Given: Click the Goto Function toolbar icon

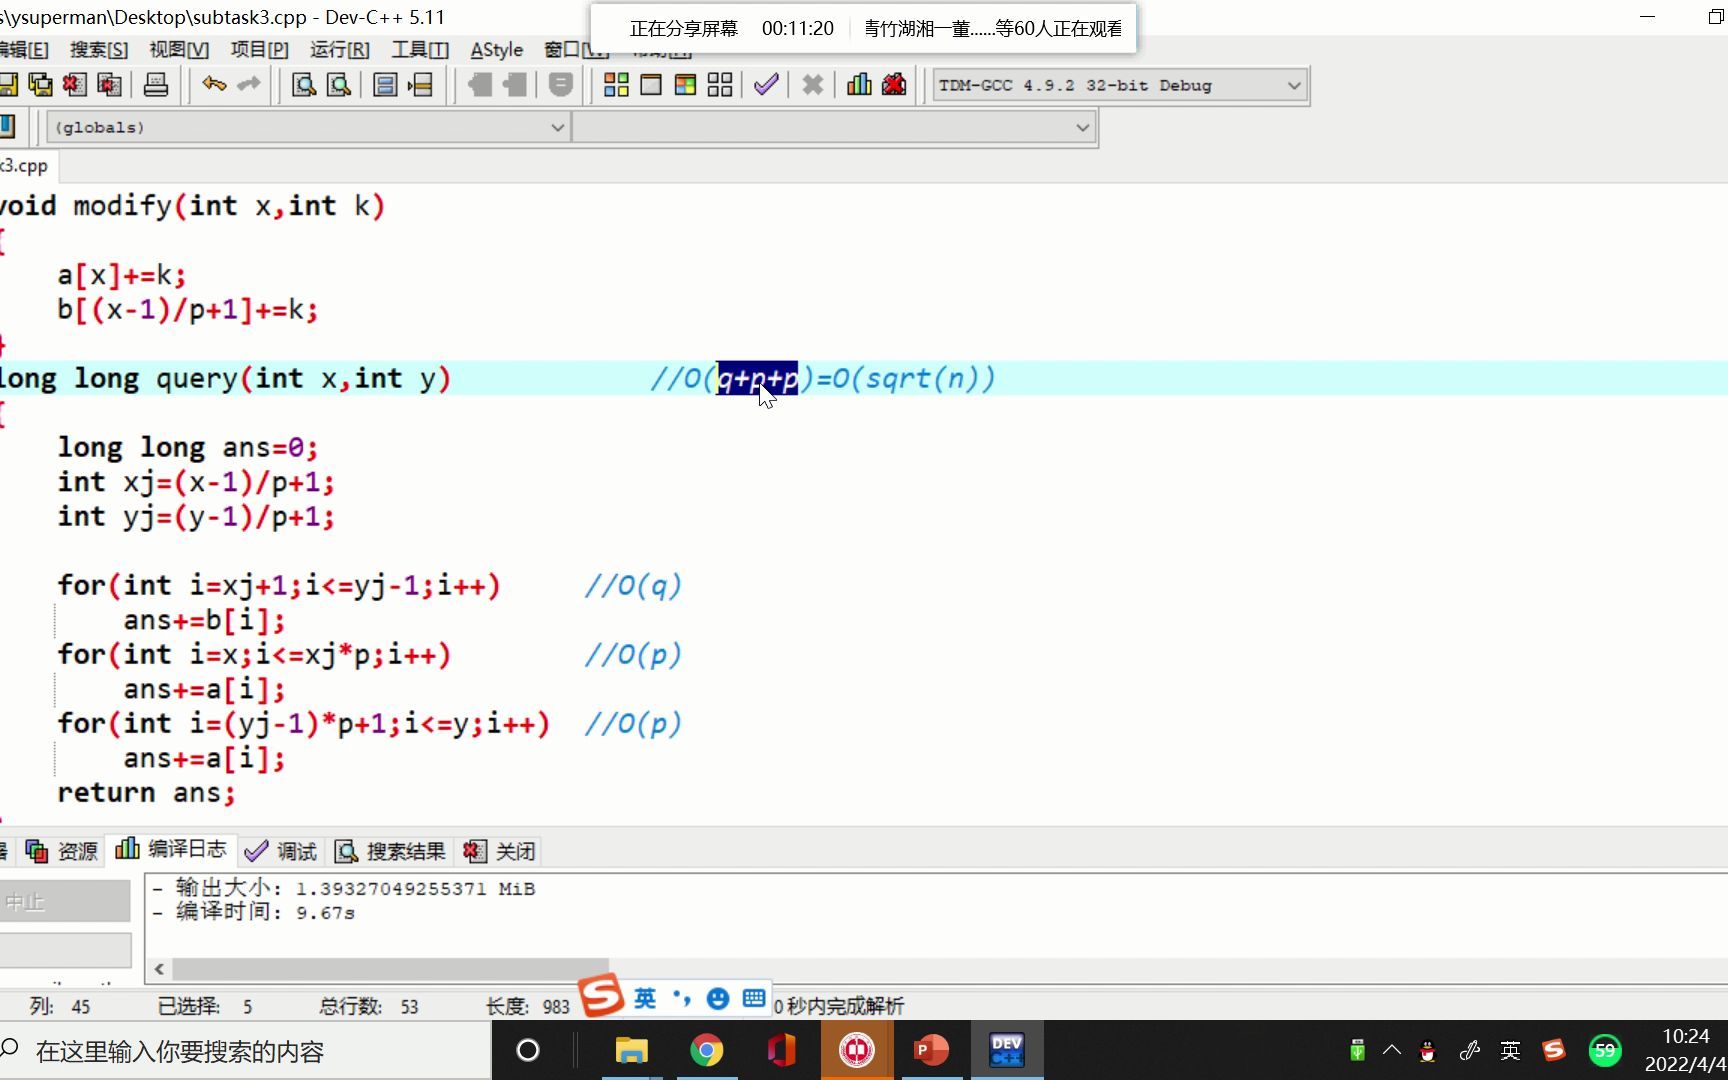Looking at the screenshot, I should 385,85.
